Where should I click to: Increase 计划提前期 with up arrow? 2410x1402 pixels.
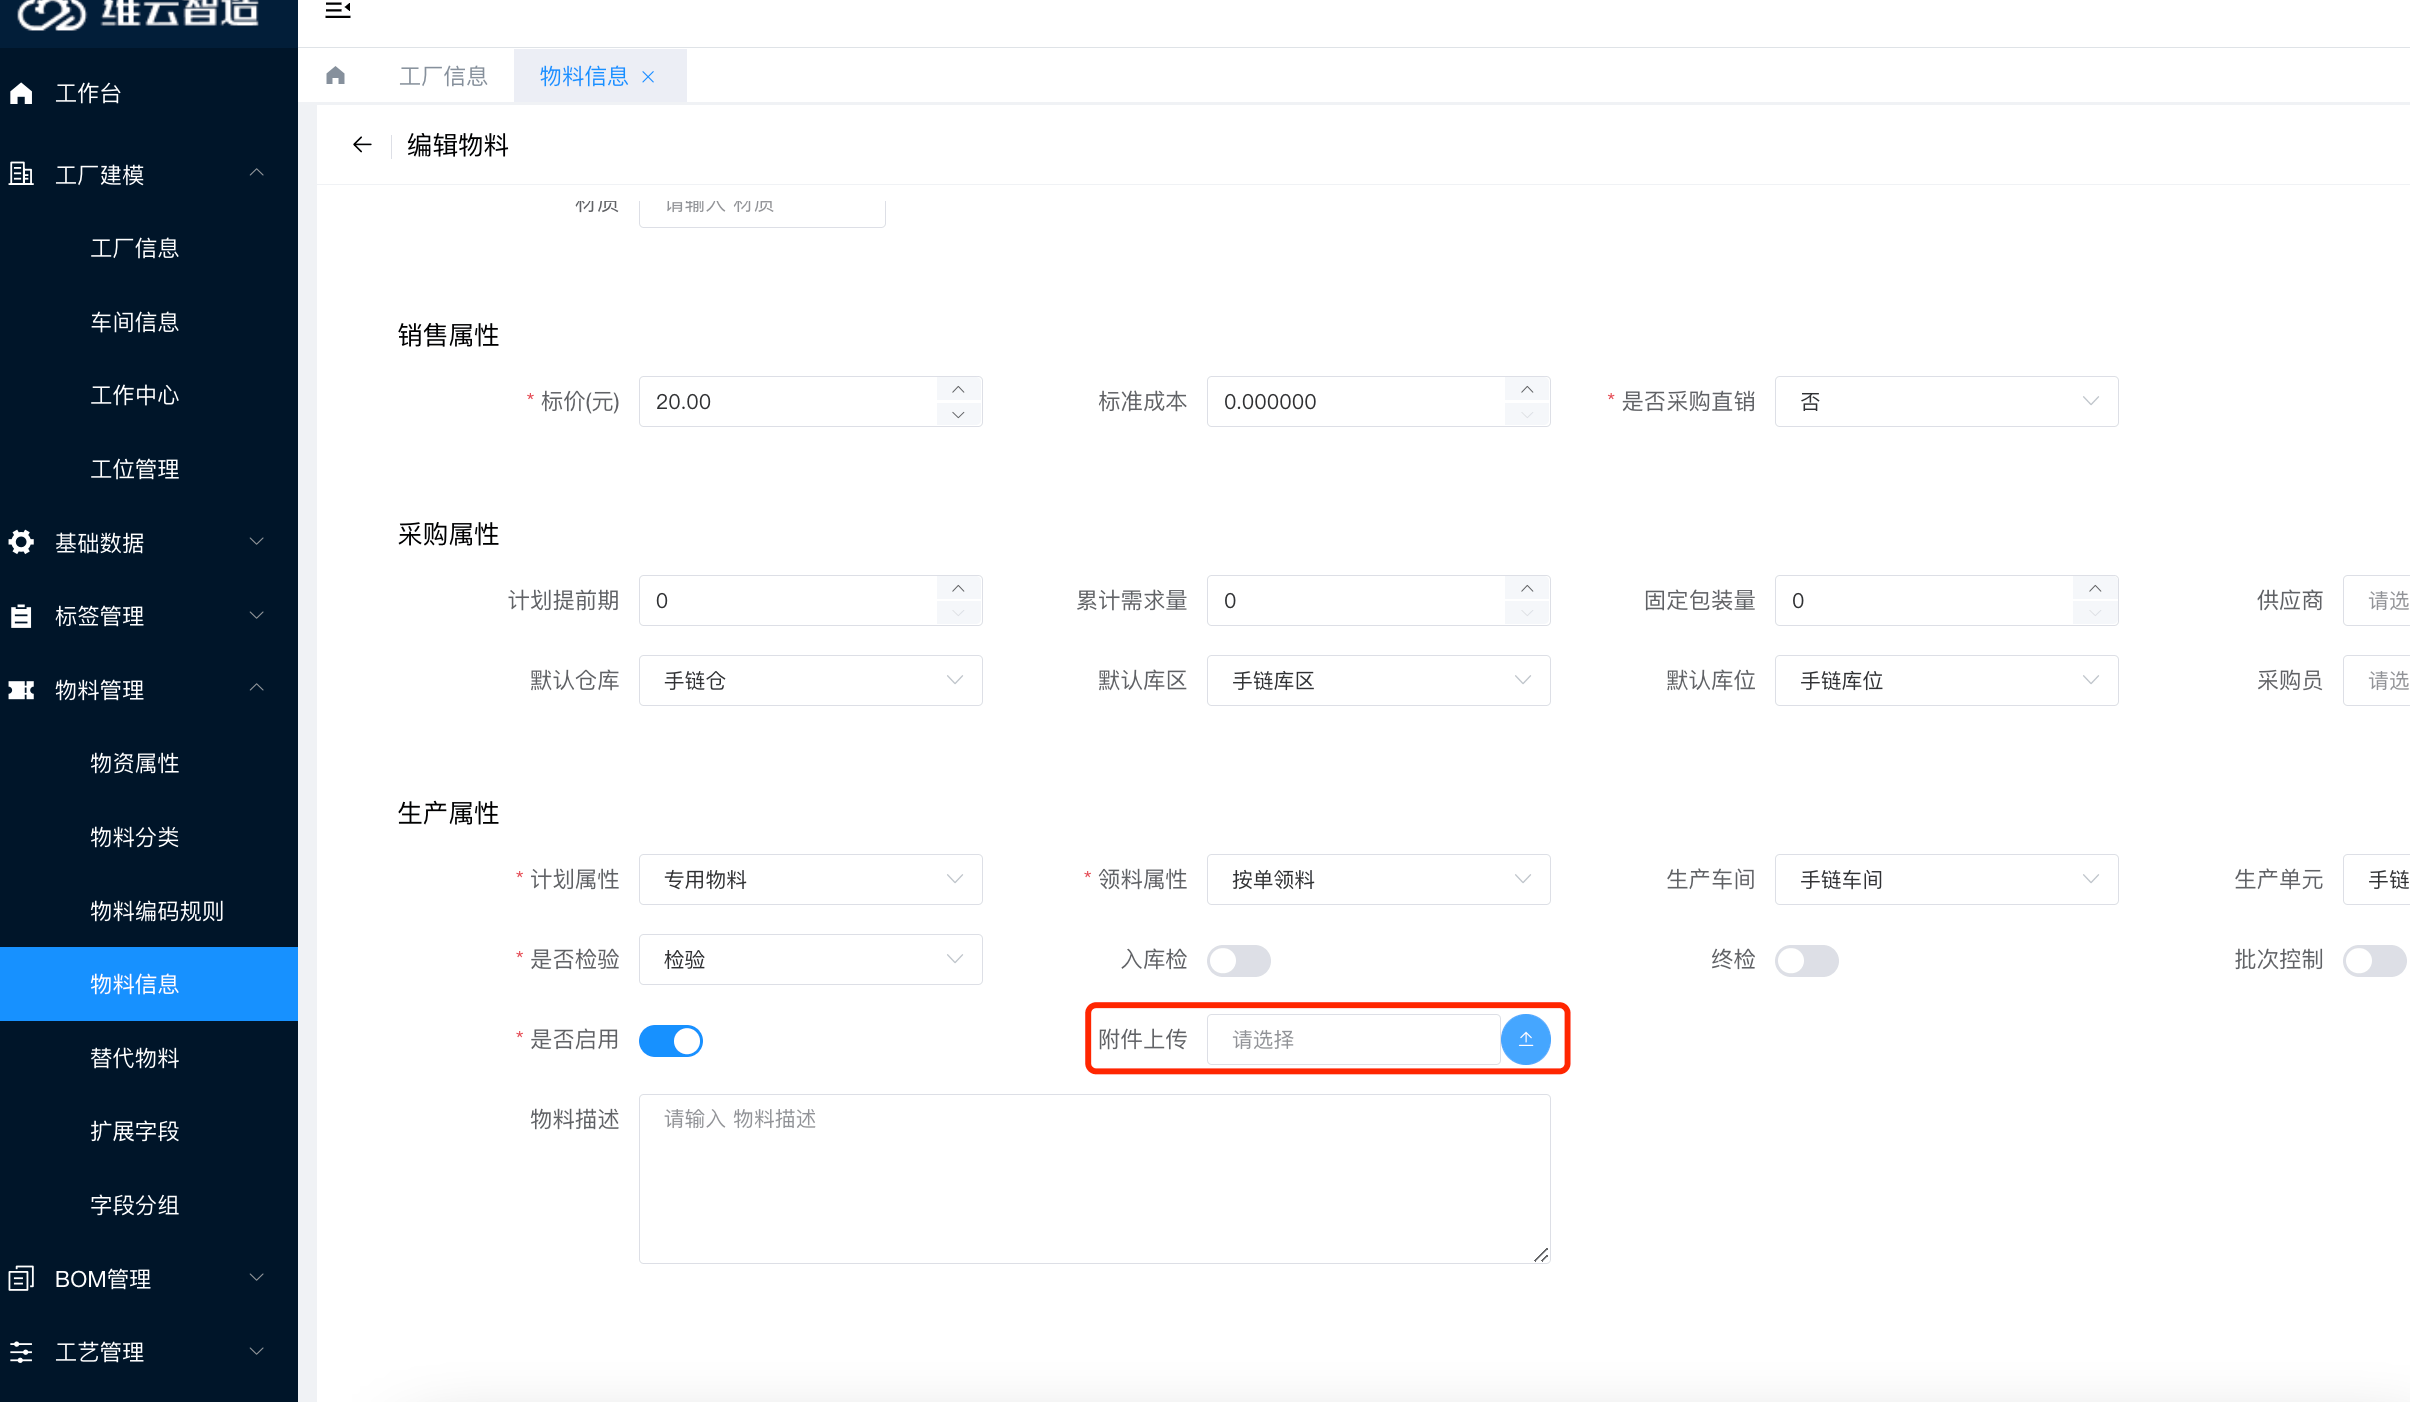[x=959, y=588]
